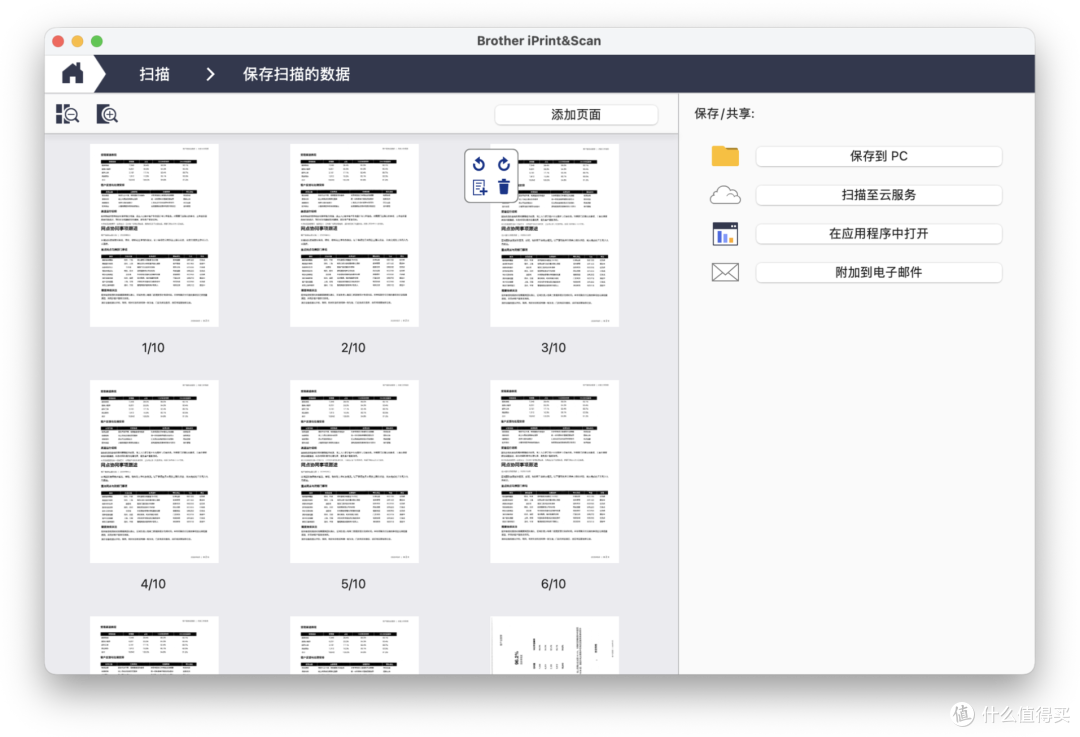Screen dimensions: 1080x737
Task: Navigate back to 扫描 breadcrumb
Action: pos(154,74)
